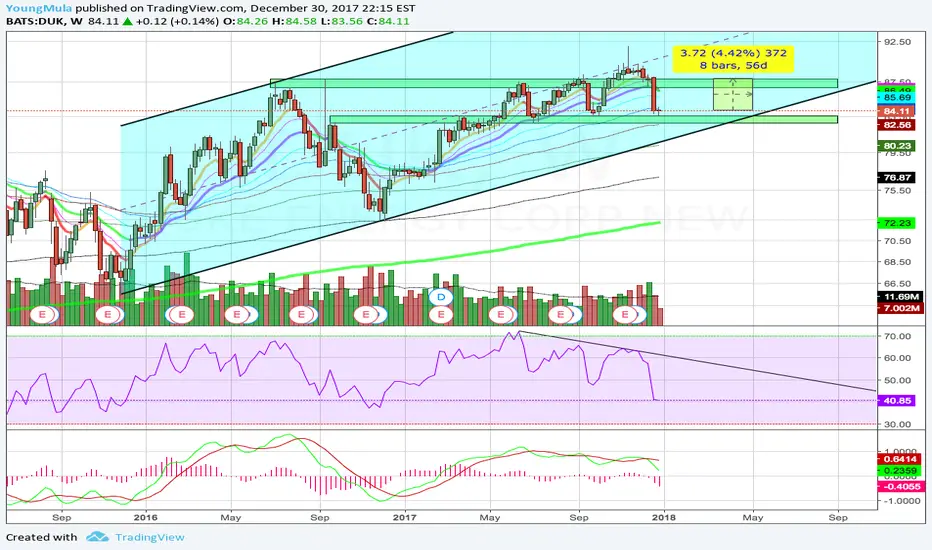Click the 84.11 current price label
This screenshot has width=932, height=550.
click(x=898, y=111)
